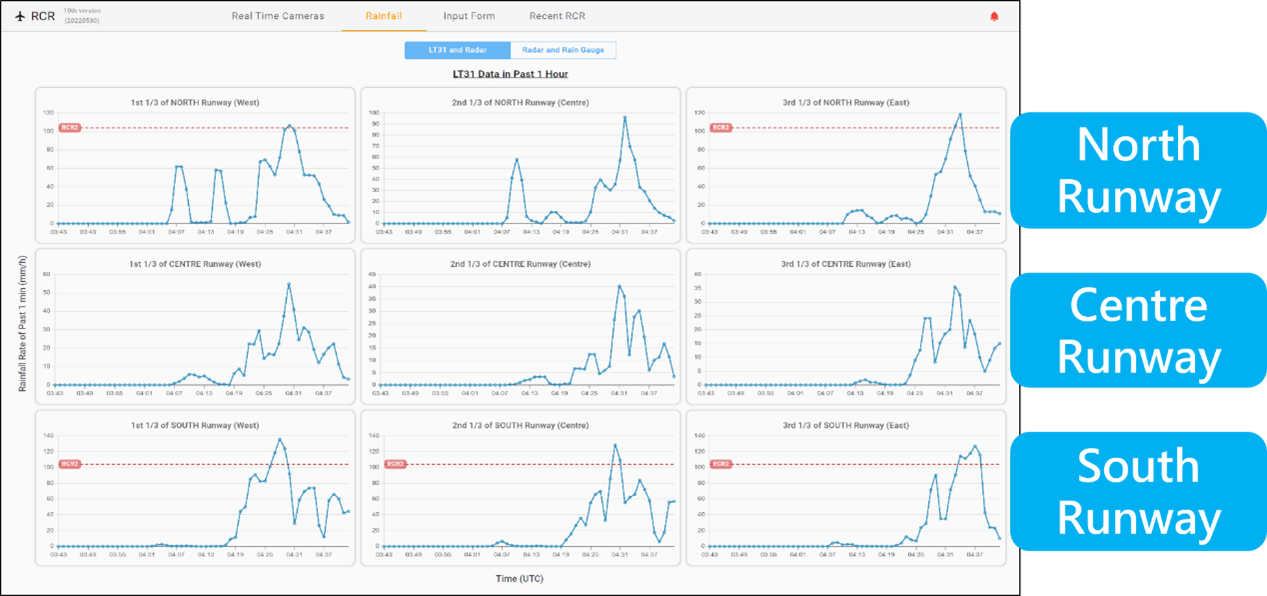Click the RCR airplane logo icon
1267x596 pixels.
click(20, 16)
